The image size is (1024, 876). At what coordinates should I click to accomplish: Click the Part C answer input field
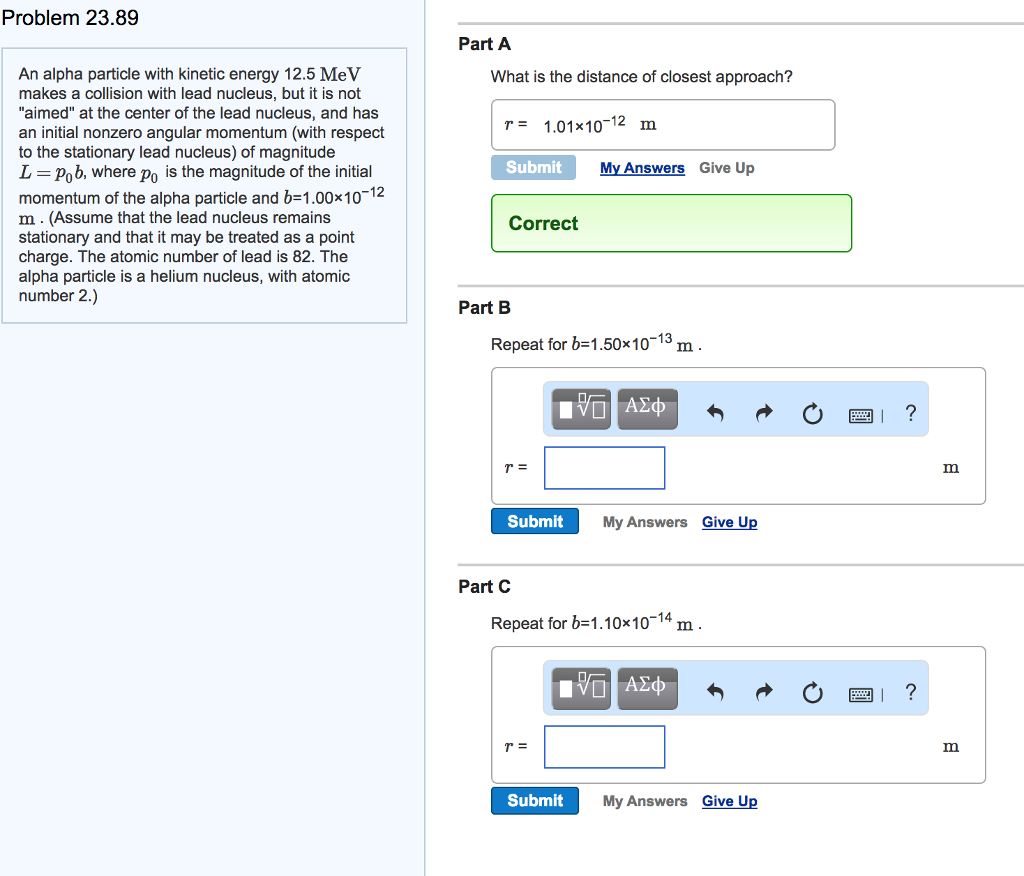(x=604, y=747)
